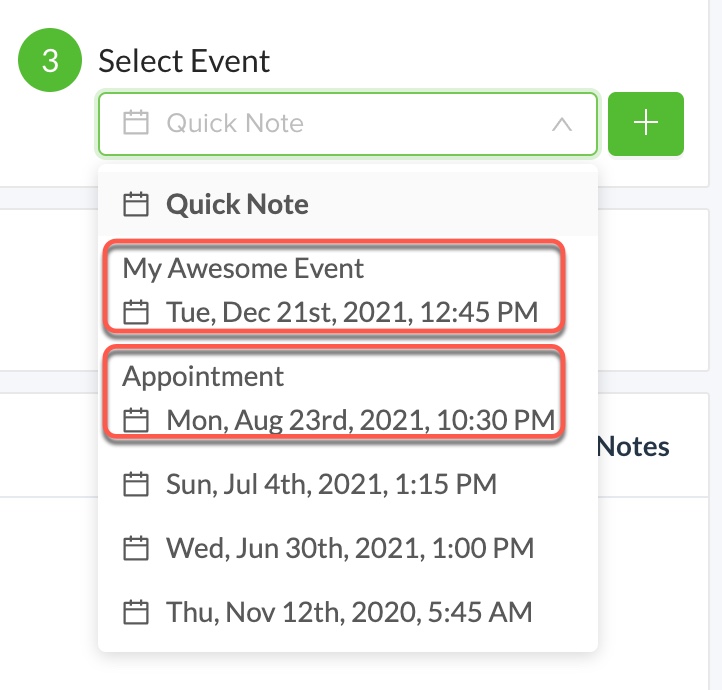
Task: Click calendar icon inside the event input
Action: click(135, 124)
